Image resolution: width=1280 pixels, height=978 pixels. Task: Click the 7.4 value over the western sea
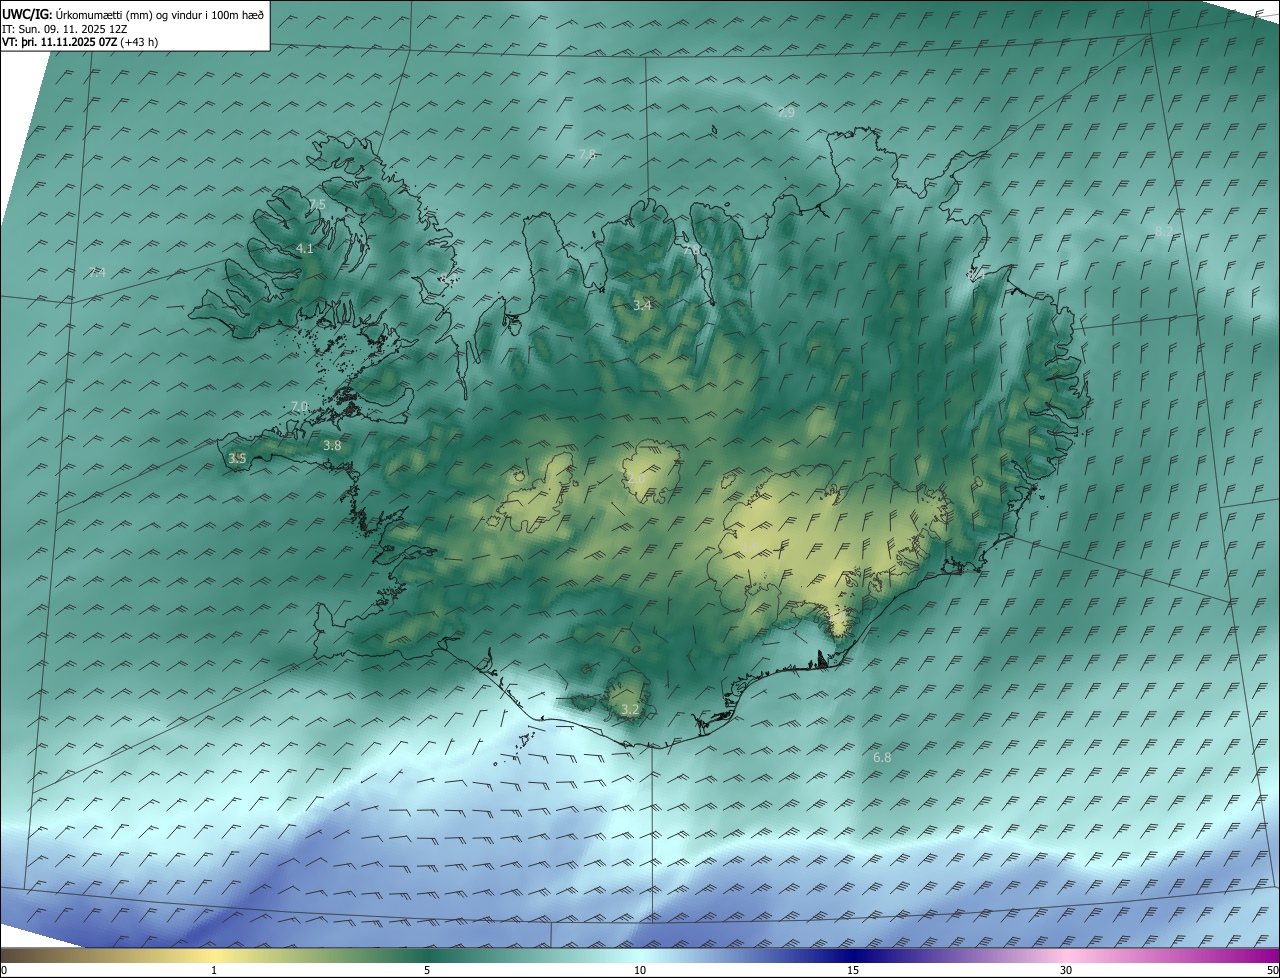97,272
